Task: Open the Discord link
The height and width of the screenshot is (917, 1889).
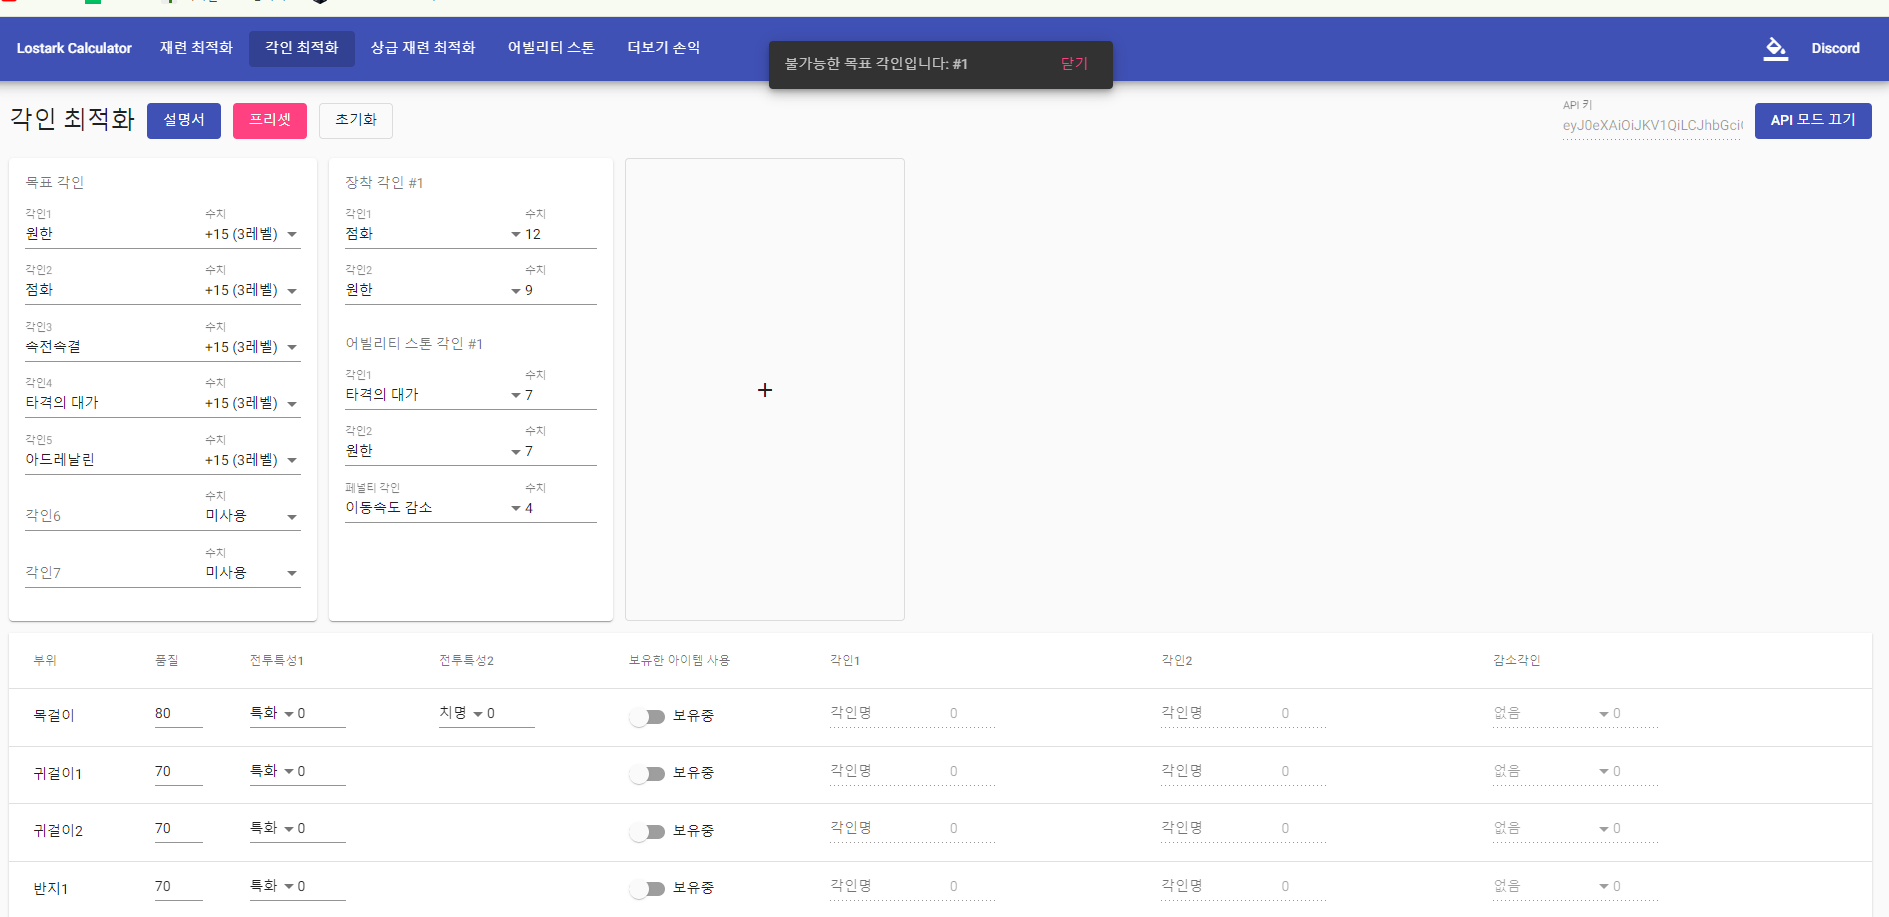Action: pos(1835,48)
